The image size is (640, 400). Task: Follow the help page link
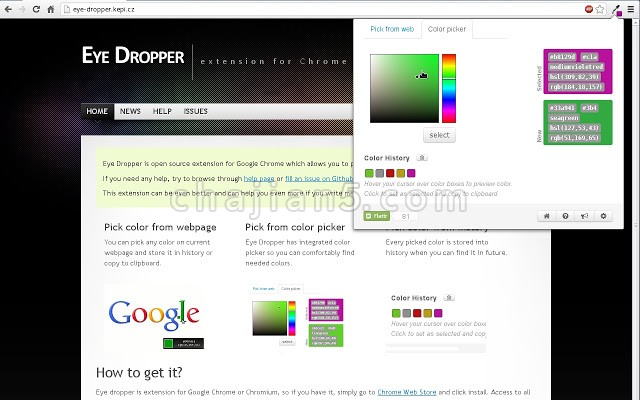259,179
